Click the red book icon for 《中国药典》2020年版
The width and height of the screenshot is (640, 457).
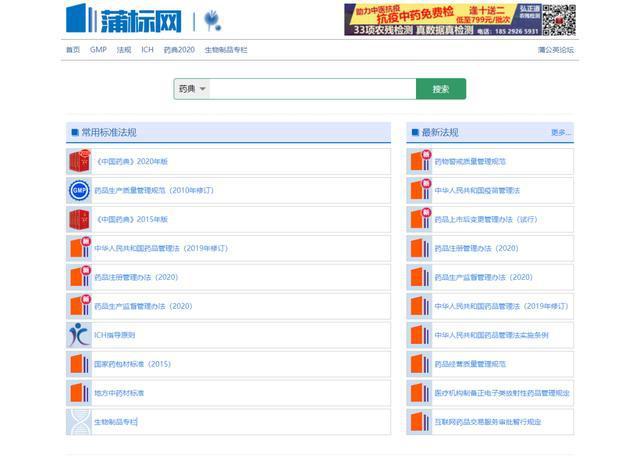(79, 161)
